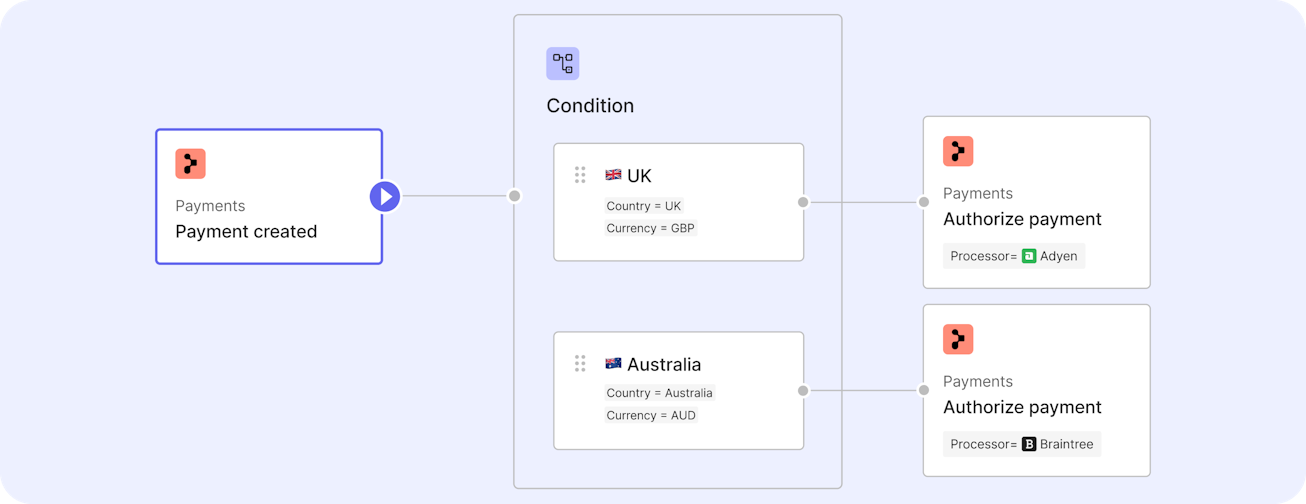Click the Braintree processor logo

pos(1029,444)
